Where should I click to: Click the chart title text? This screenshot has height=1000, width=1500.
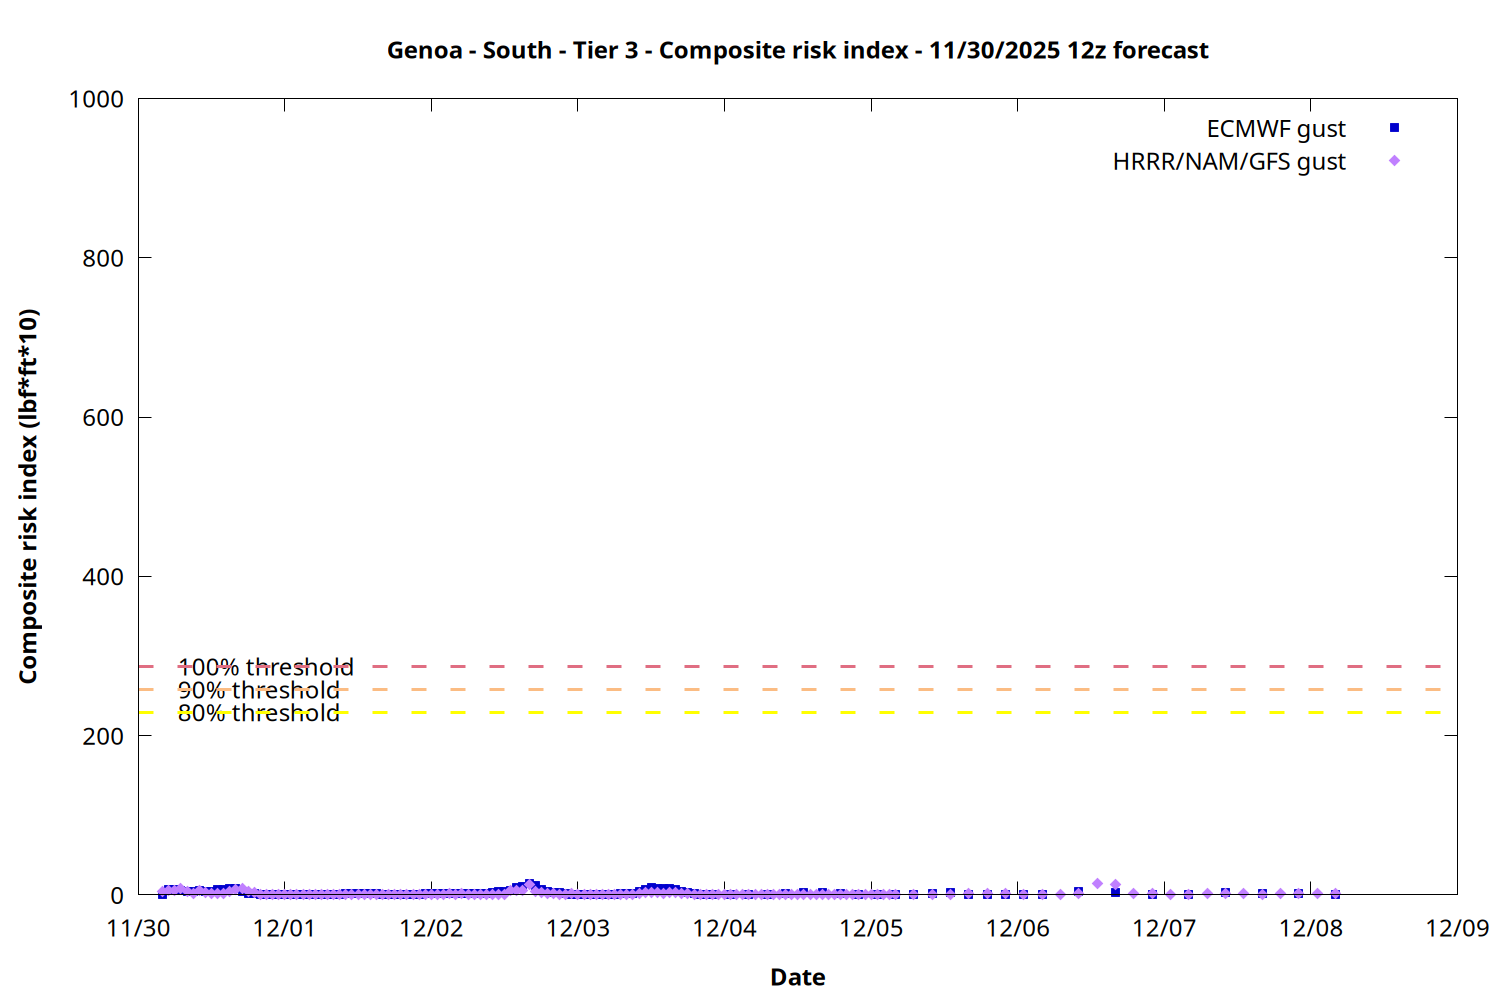point(797,50)
